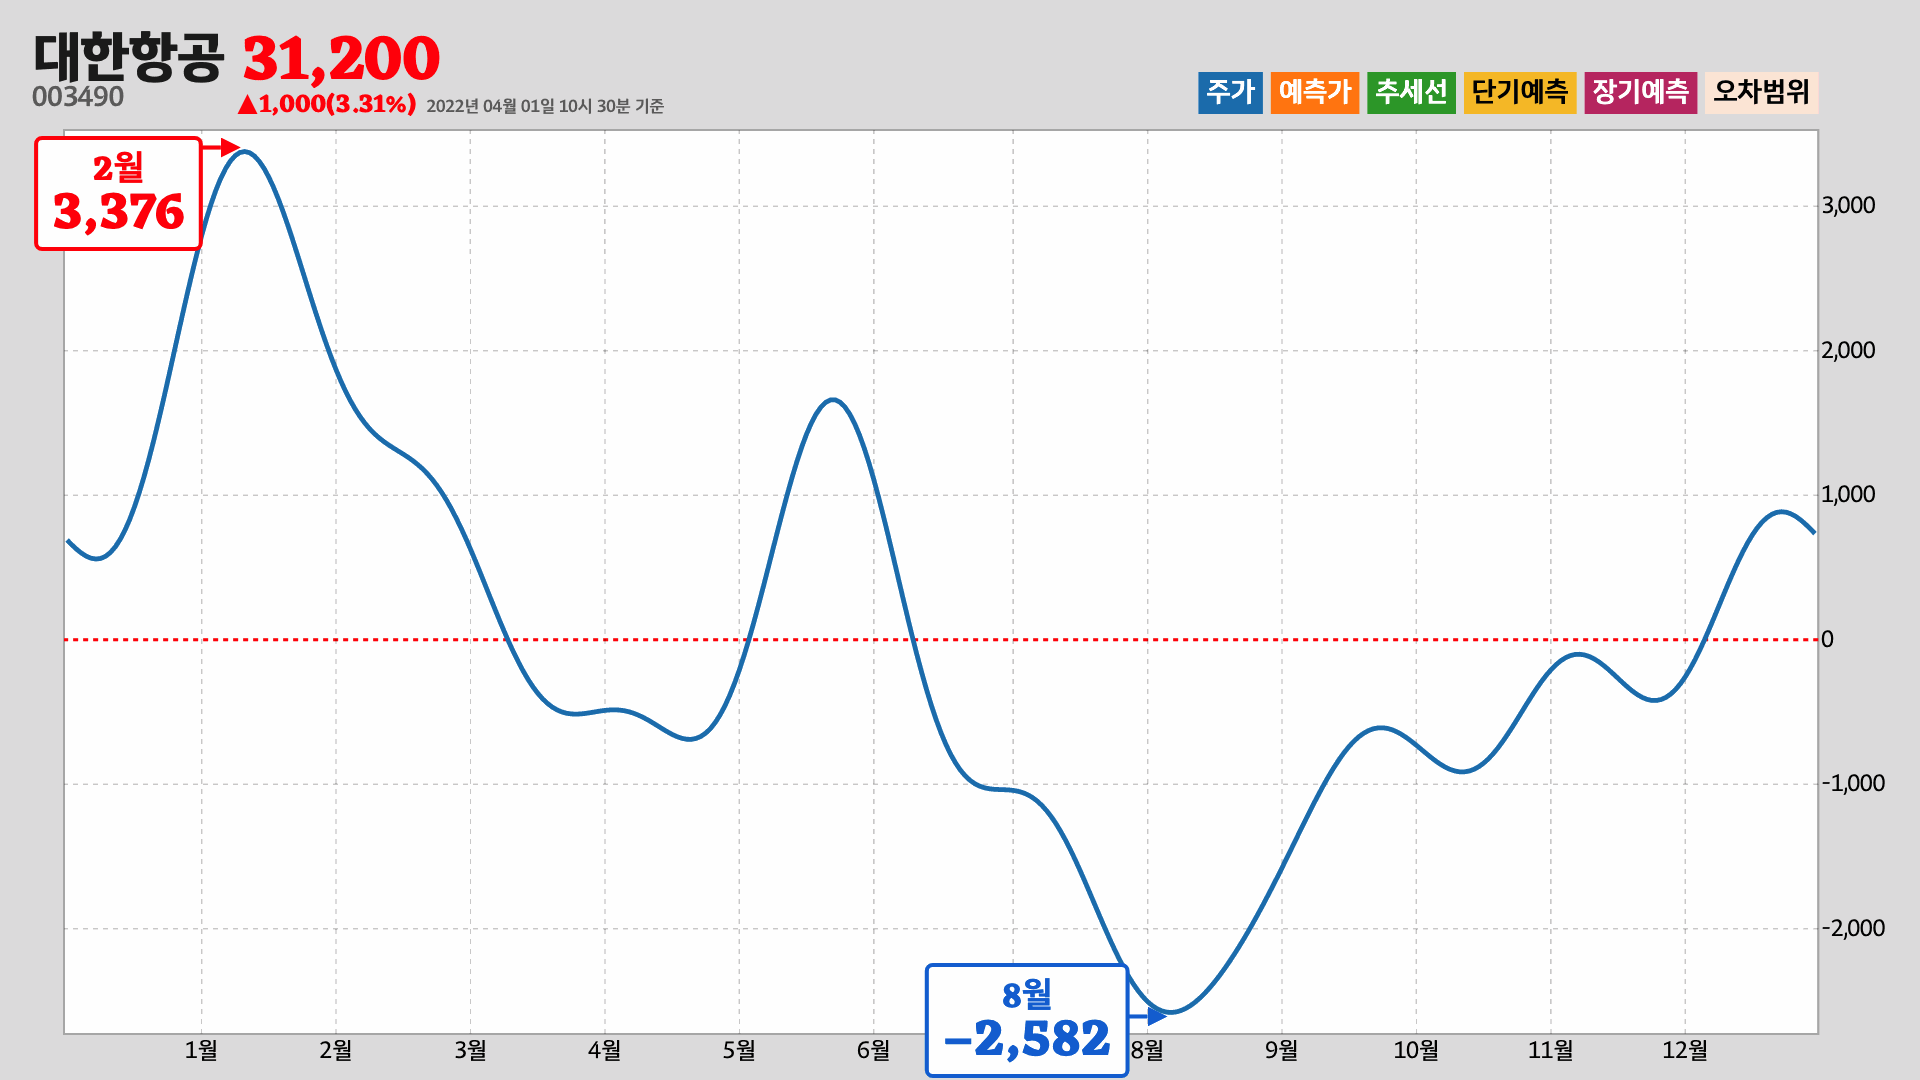Click the 예측가 orange legend label
The height and width of the screenshot is (1080, 1920).
[1315, 92]
